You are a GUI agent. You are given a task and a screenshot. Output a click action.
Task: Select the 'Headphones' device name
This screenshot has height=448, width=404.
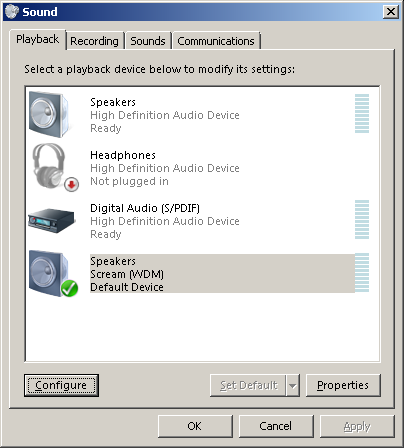point(123,155)
